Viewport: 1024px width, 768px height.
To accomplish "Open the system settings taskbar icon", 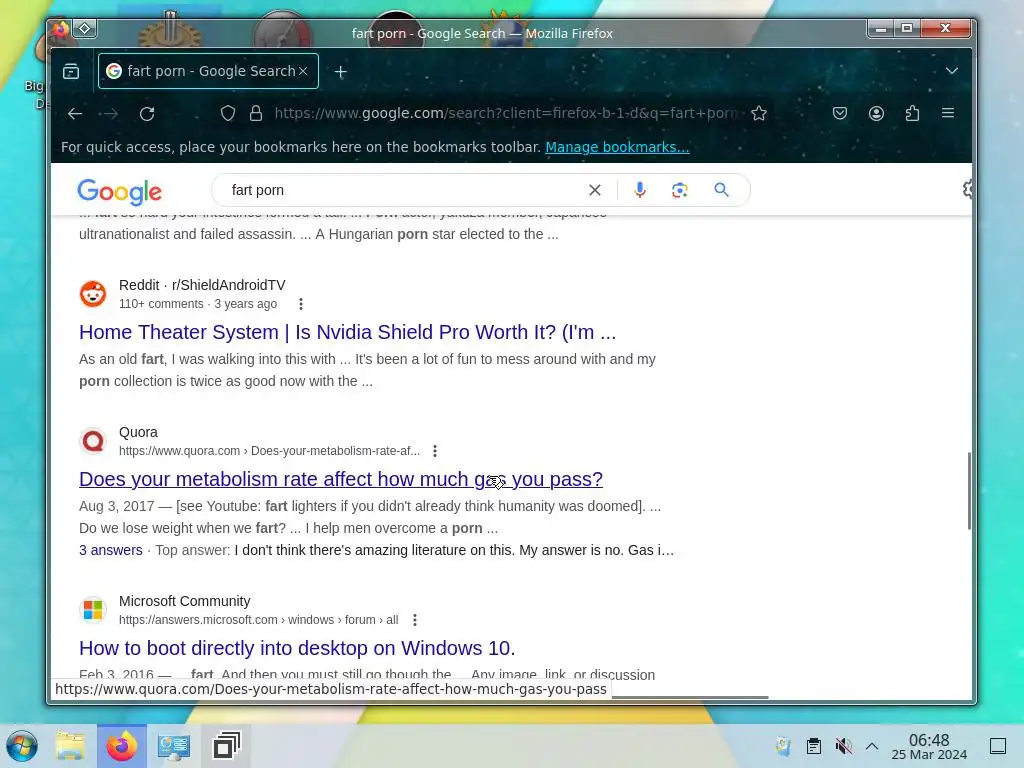I will point(174,746).
